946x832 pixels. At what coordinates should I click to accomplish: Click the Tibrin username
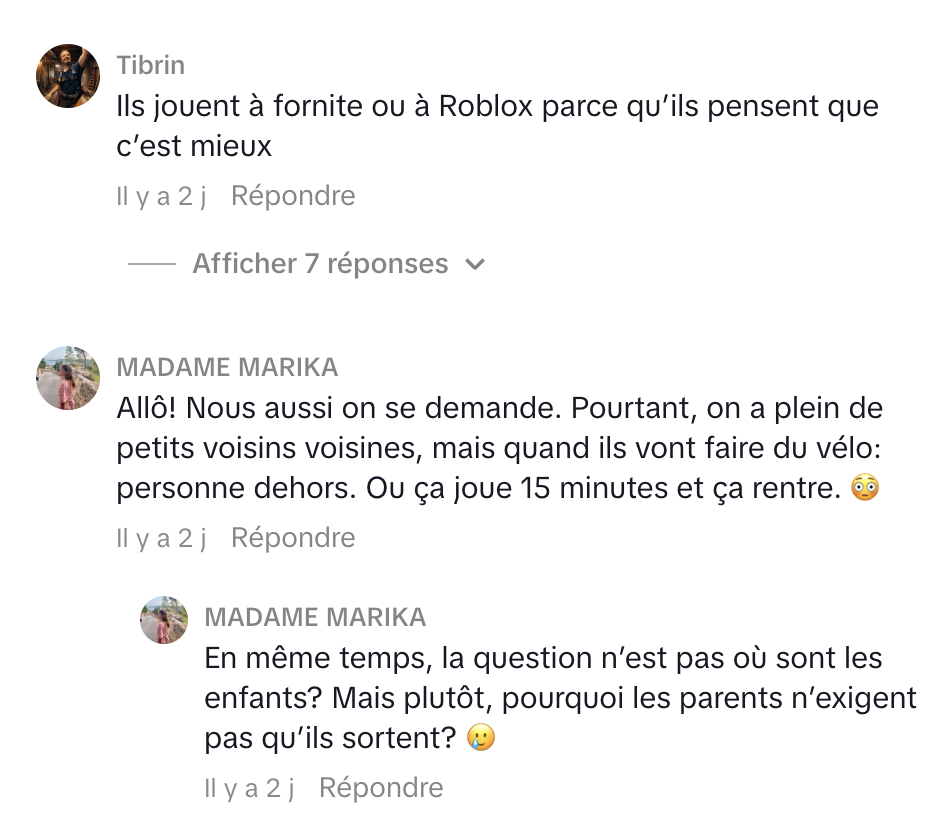[150, 66]
